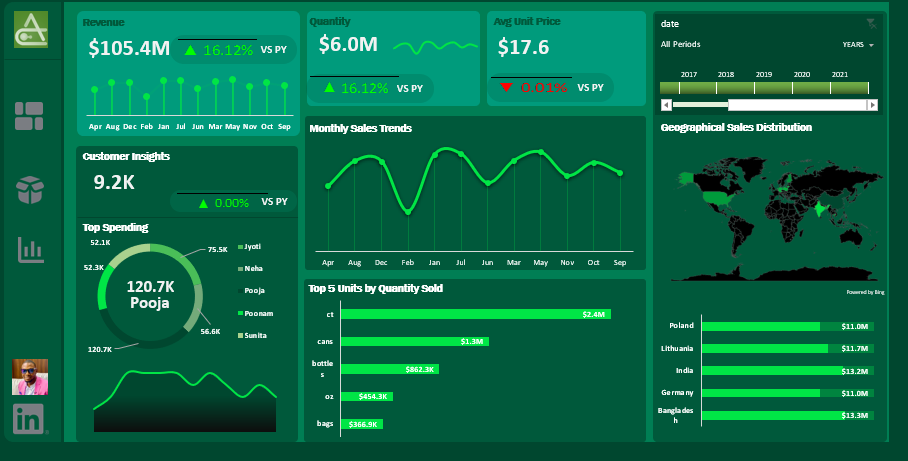Click the Powered by Bing label
The width and height of the screenshot is (908, 461).
click(865, 292)
